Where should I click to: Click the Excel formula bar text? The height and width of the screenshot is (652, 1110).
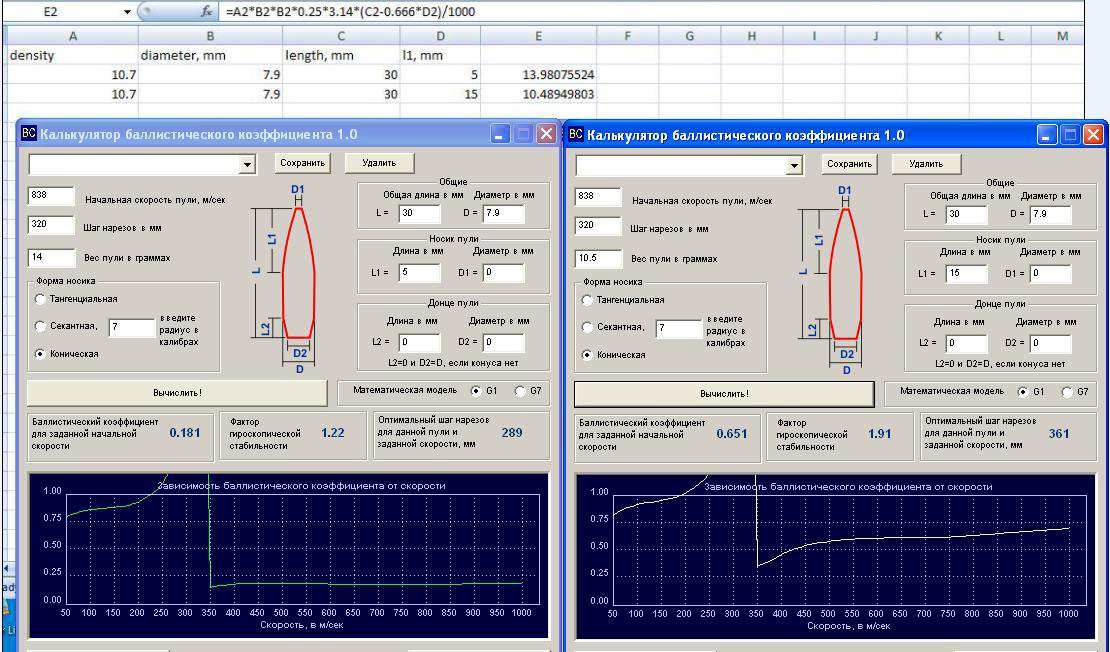click(350, 11)
